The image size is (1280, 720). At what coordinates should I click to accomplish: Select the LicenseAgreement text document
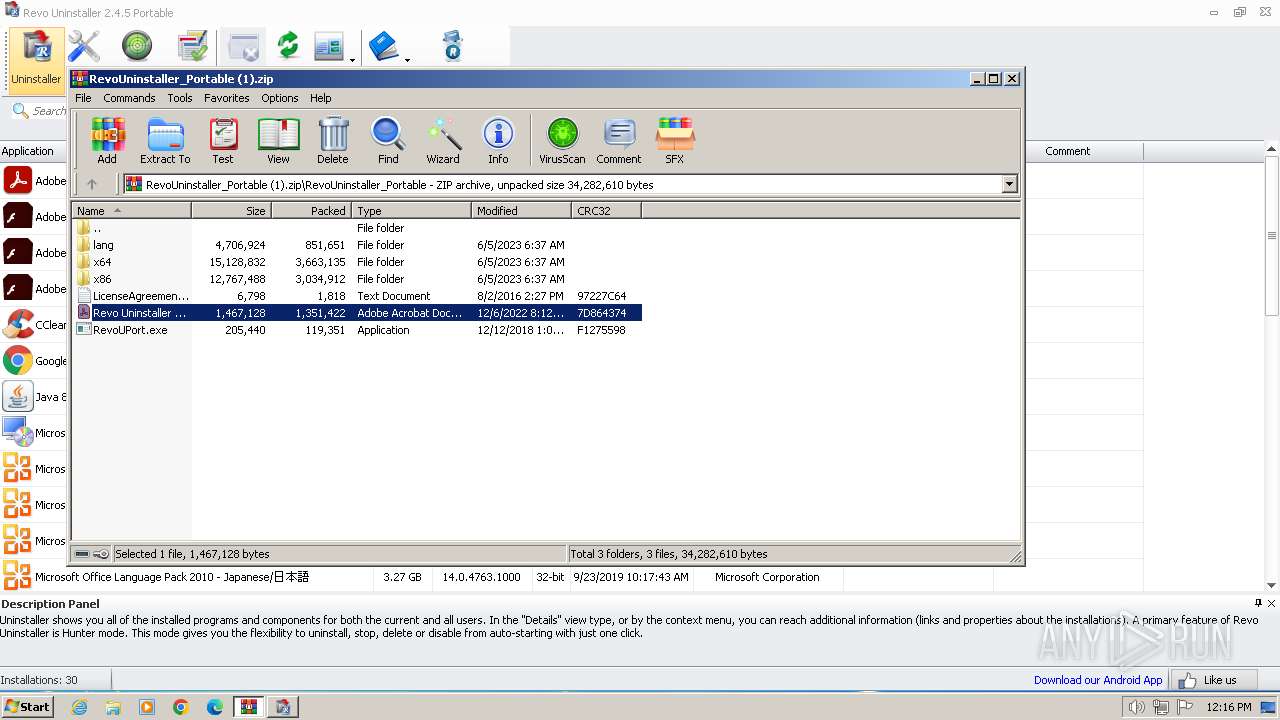356,296
